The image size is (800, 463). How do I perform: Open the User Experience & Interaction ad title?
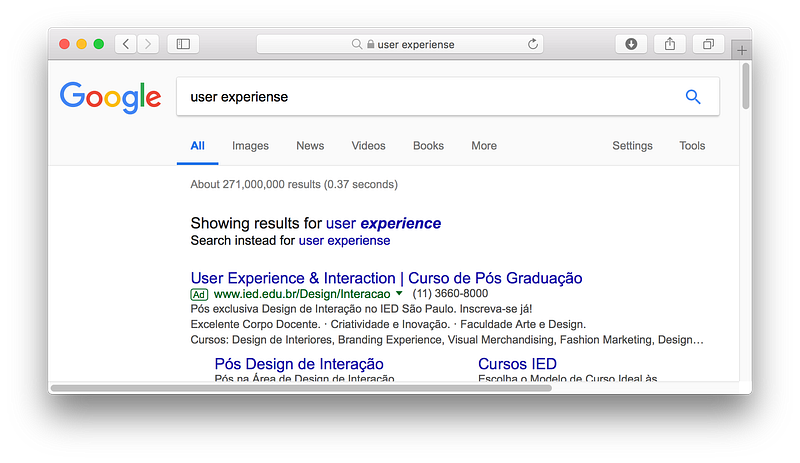386,278
